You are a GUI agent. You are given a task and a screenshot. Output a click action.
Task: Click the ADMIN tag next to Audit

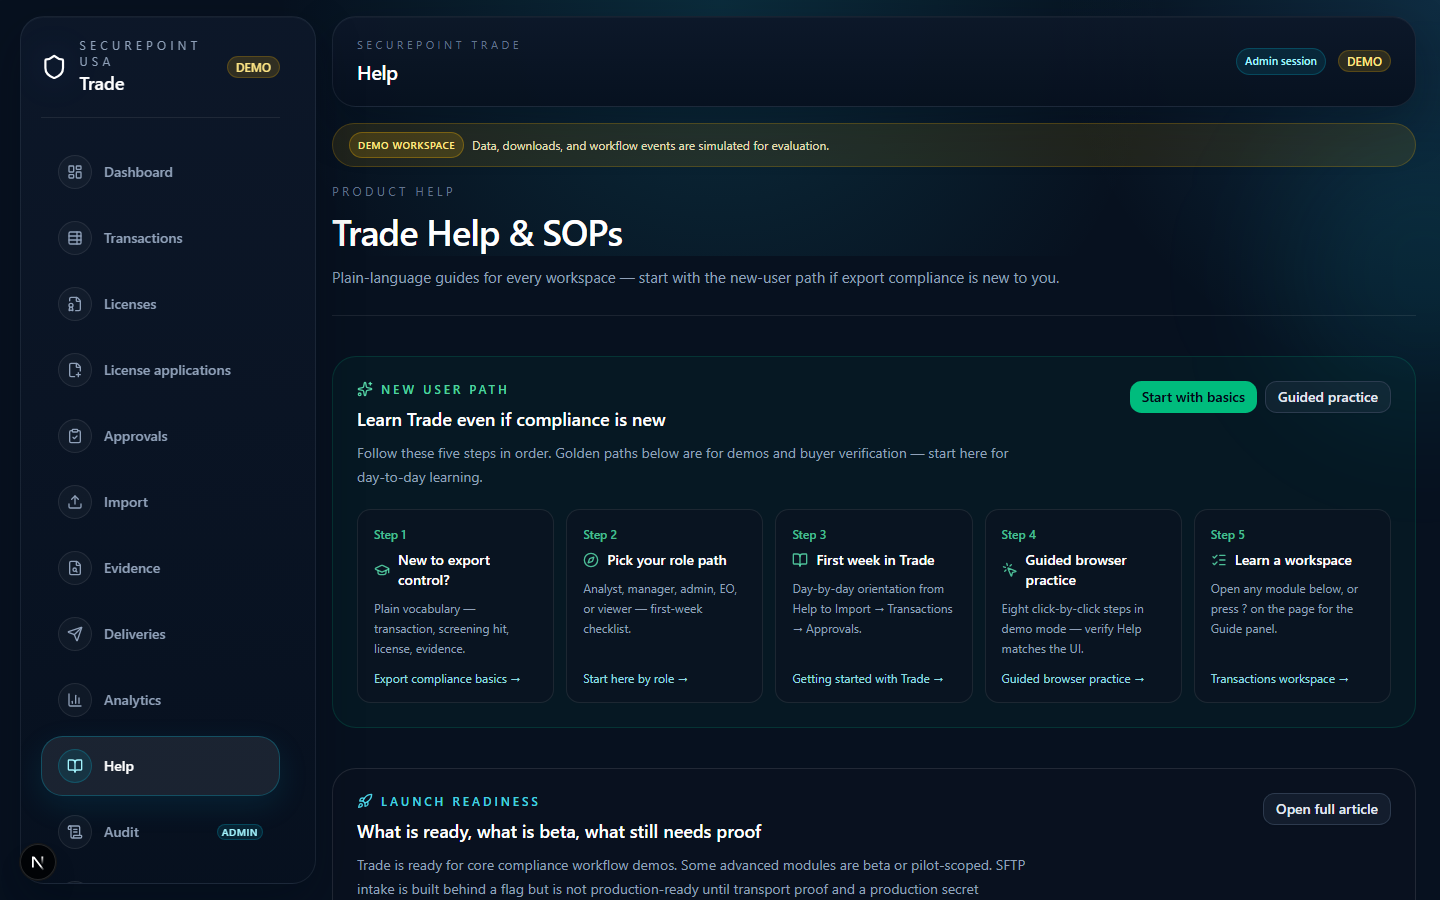click(x=239, y=832)
